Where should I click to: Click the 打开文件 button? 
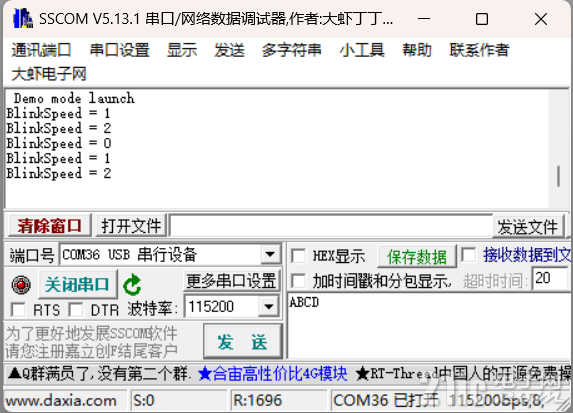[x=131, y=226]
